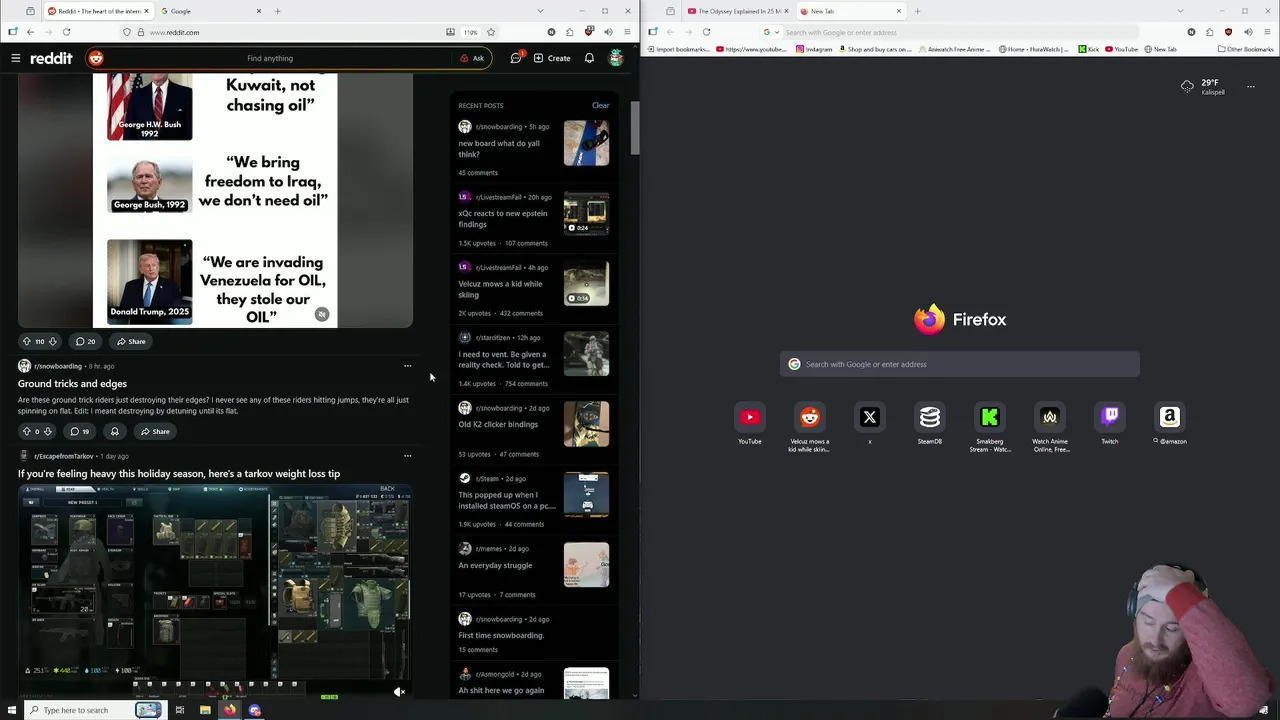Open Reddit chat with notification badge
Image resolution: width=1280 pixels, height=720 pixels.
[x=516, y=58]
